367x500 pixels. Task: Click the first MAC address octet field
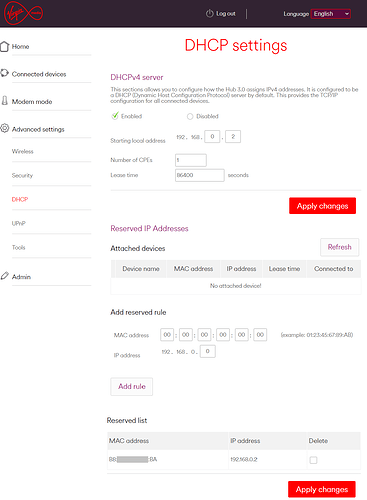click(167, 335)
